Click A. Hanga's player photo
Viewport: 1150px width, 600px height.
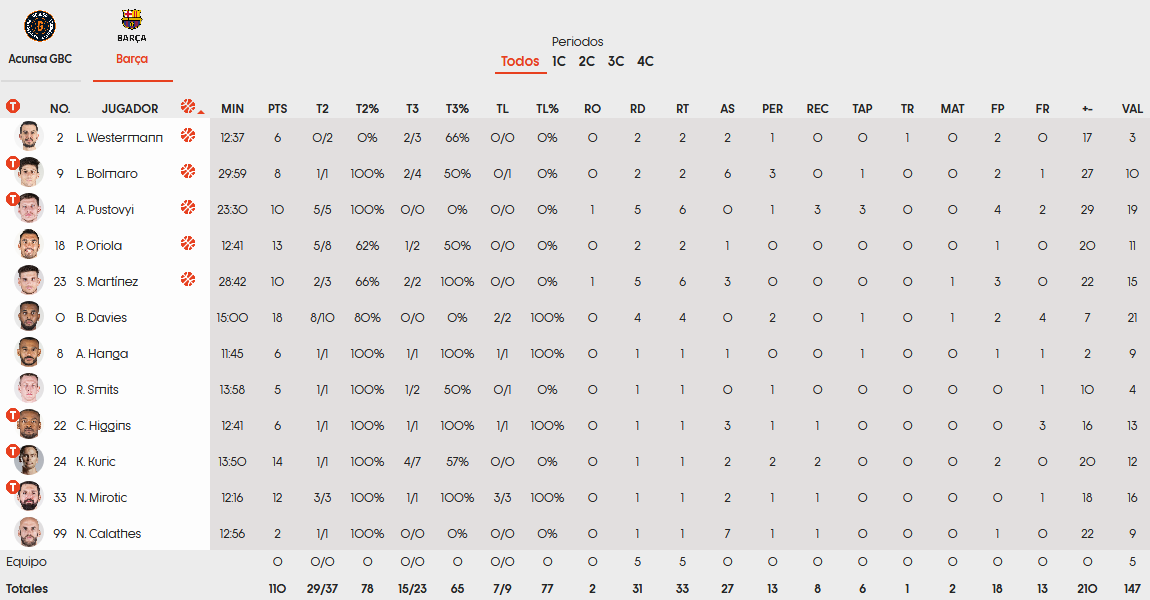point(29,353)
